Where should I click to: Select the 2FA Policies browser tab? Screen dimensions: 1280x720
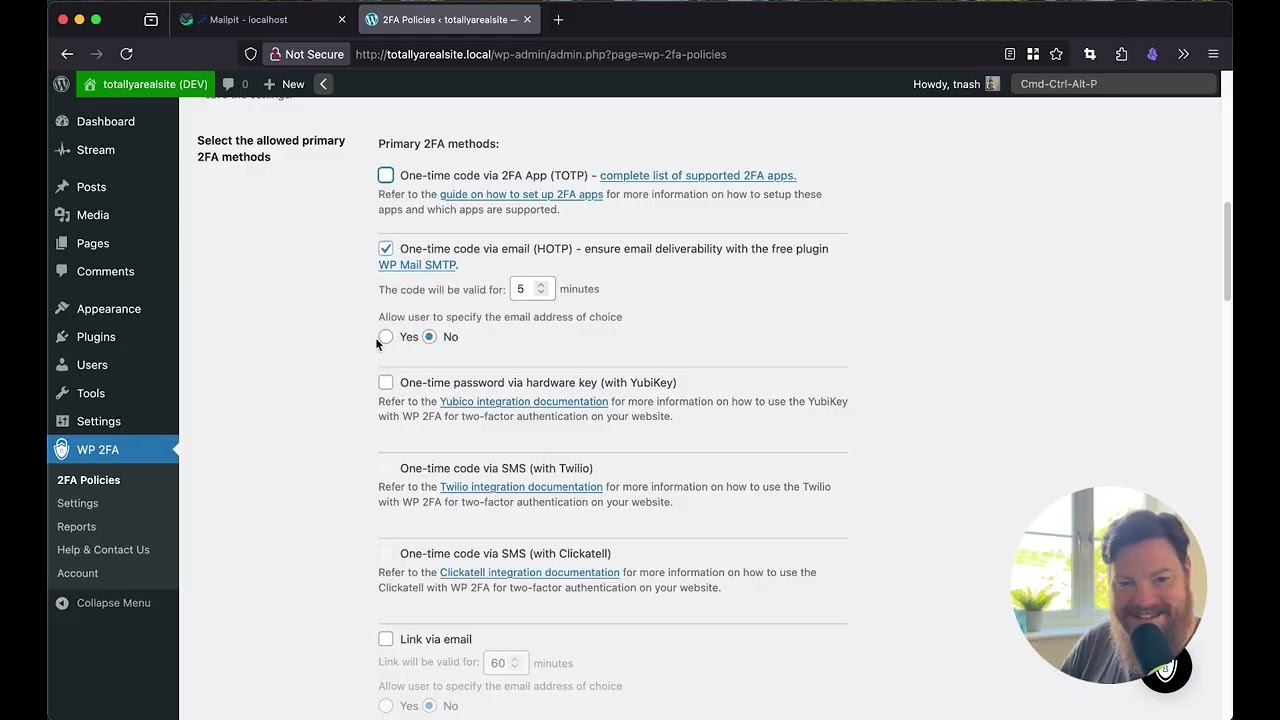click(x=449, y=20)
